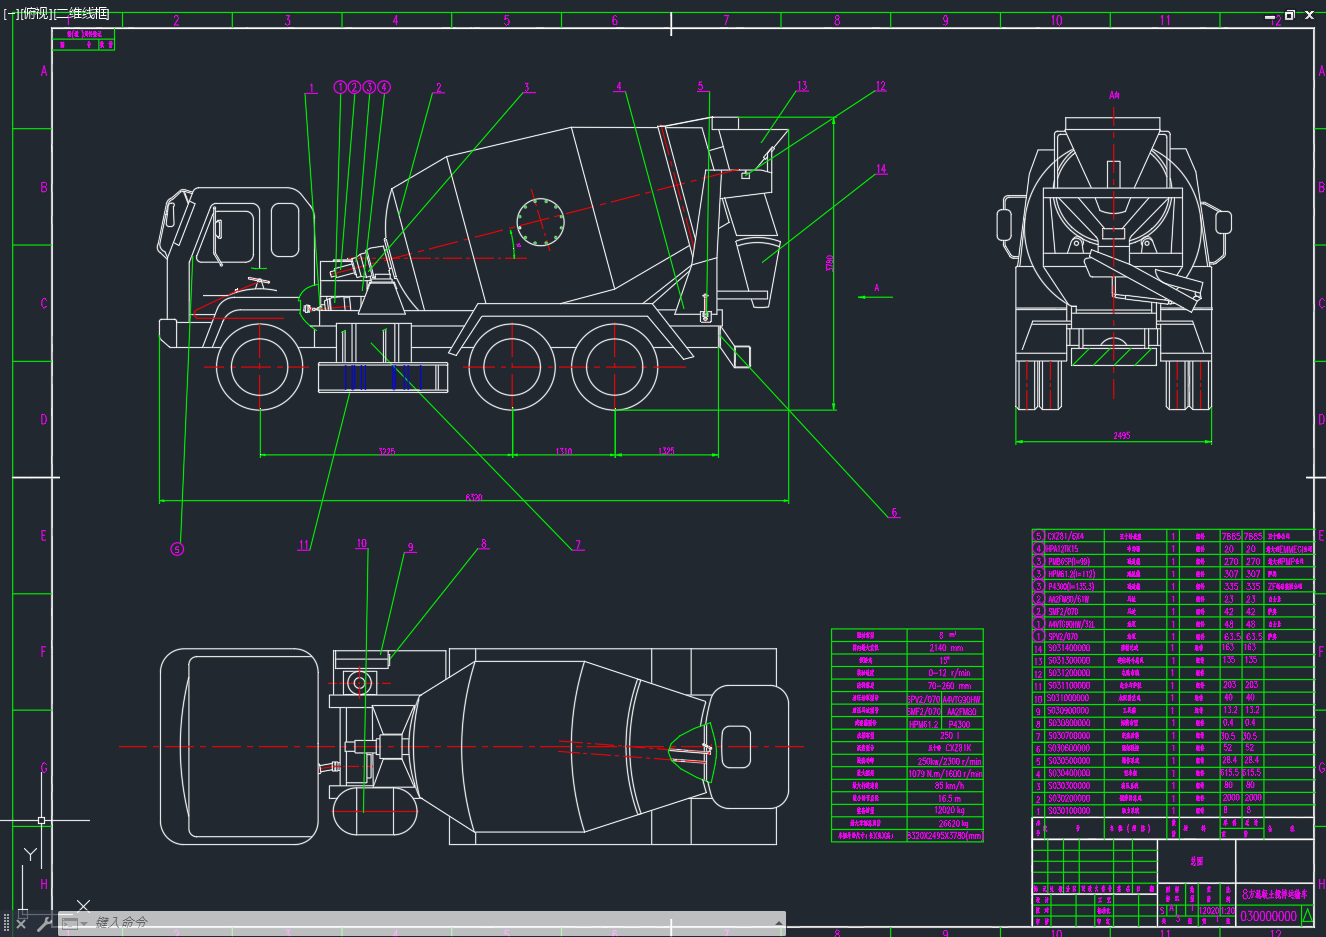Select the 16.5 m turning diameter value

click(x=948, y=798)
